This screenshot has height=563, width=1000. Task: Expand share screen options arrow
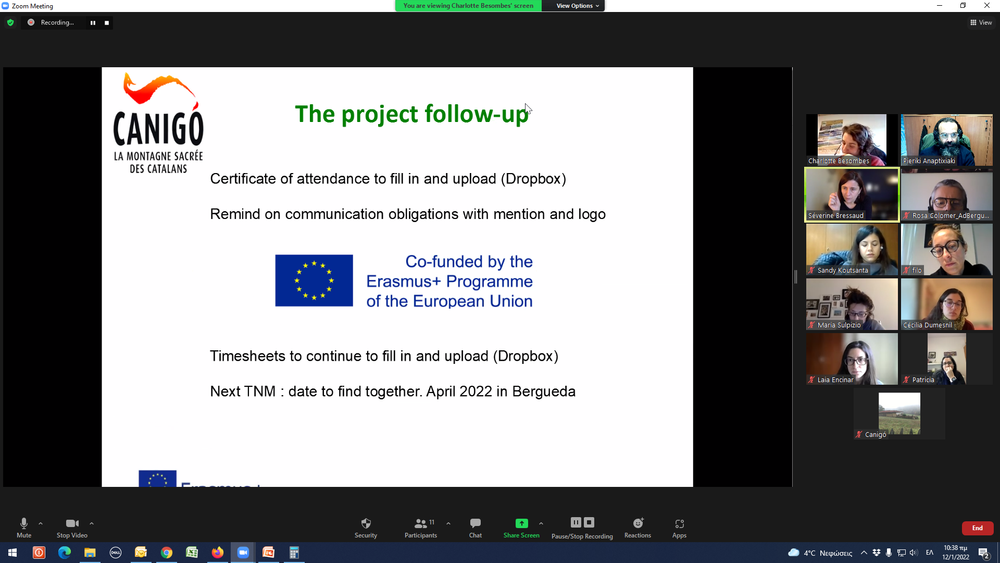pyautogui.click(x=541, y=523)
